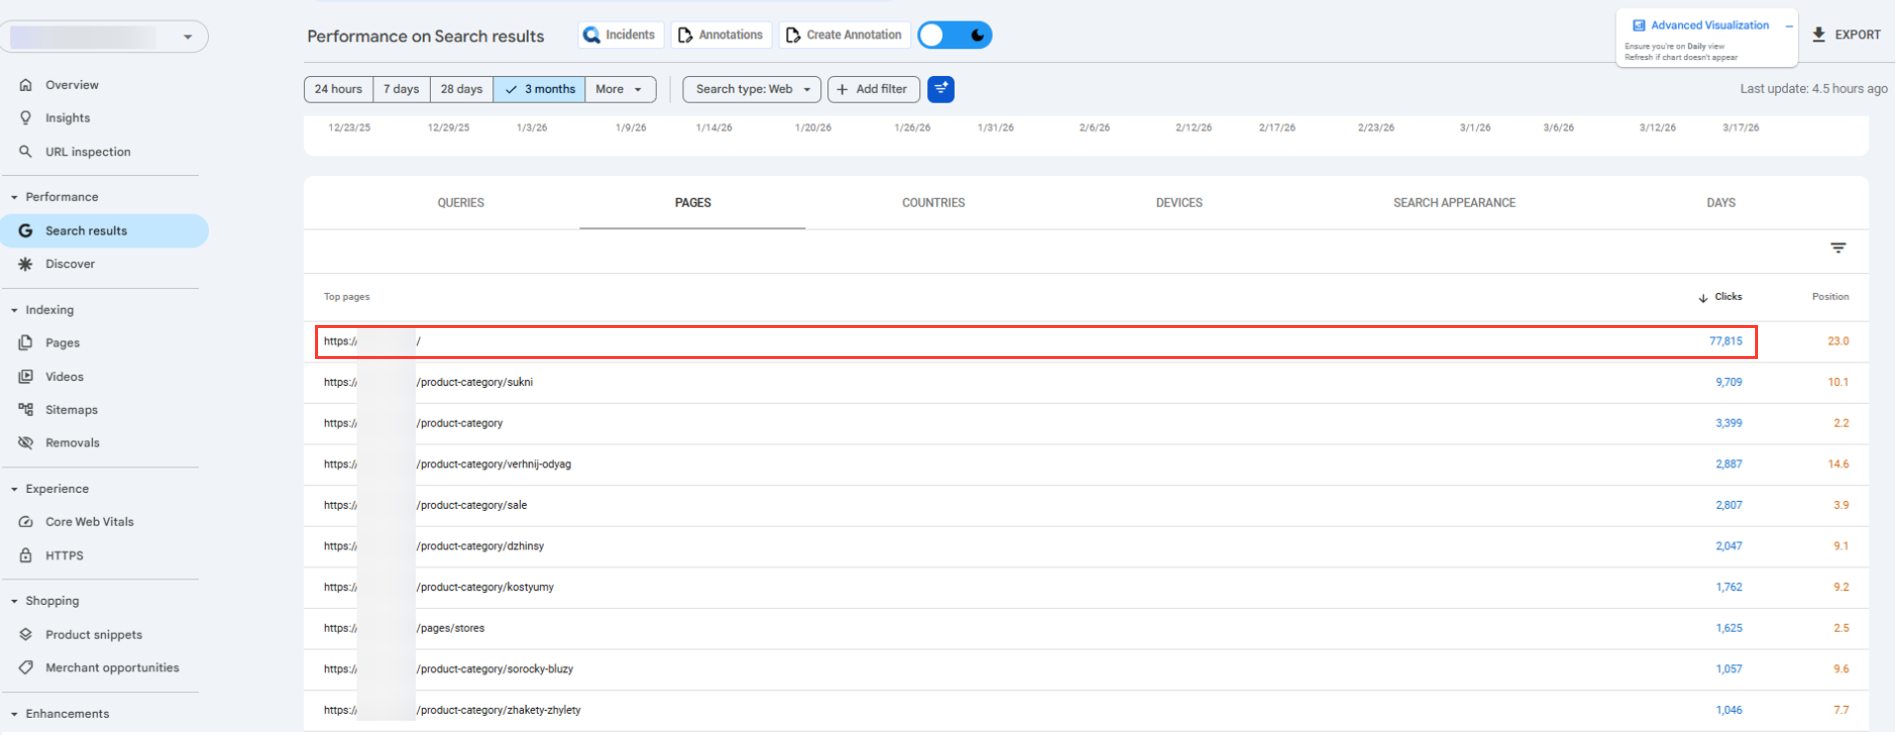This screenshot has height=735, width=1896.
Task: Switch to the Devices tab
Action: pos(1179,203)
